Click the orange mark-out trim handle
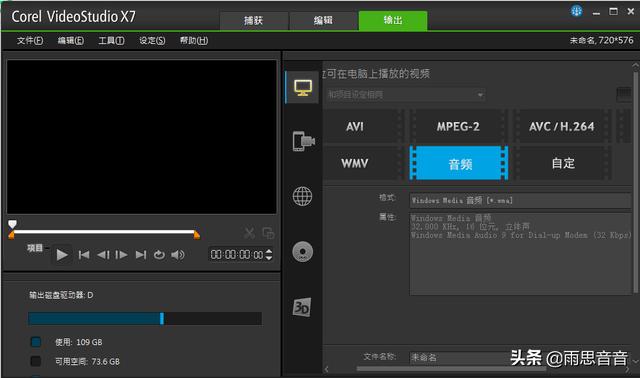640x378 pixels. coord(197,235)
